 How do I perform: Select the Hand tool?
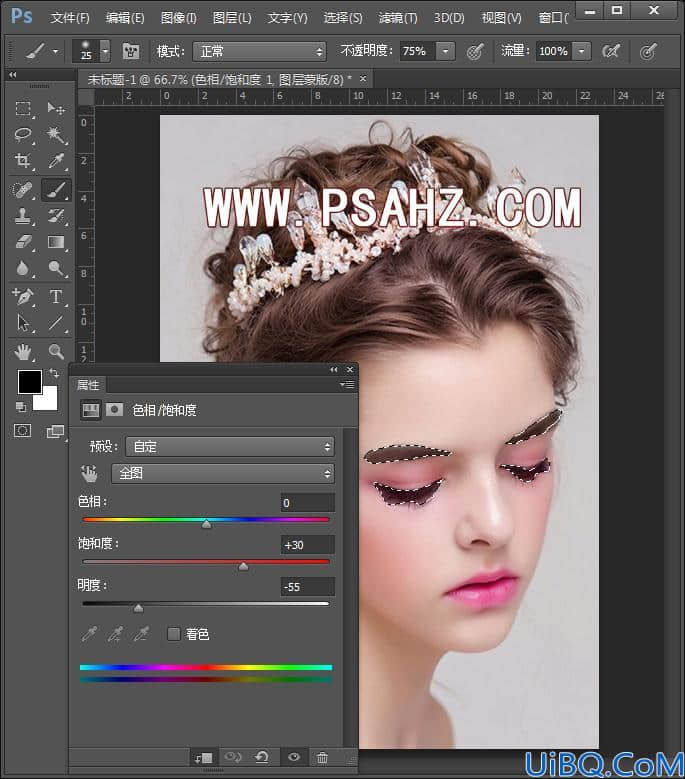click(23, 352)
